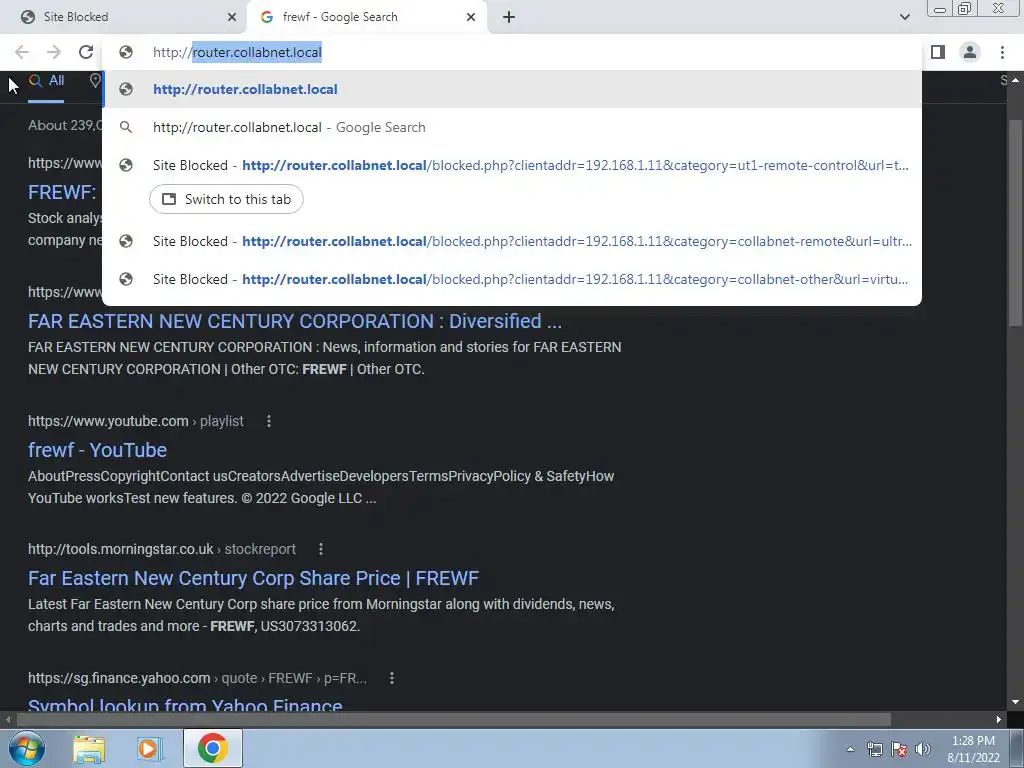Open the Chrome three-dot menu
This screenshot has width=1024, height=768.
click(1002, 52)
